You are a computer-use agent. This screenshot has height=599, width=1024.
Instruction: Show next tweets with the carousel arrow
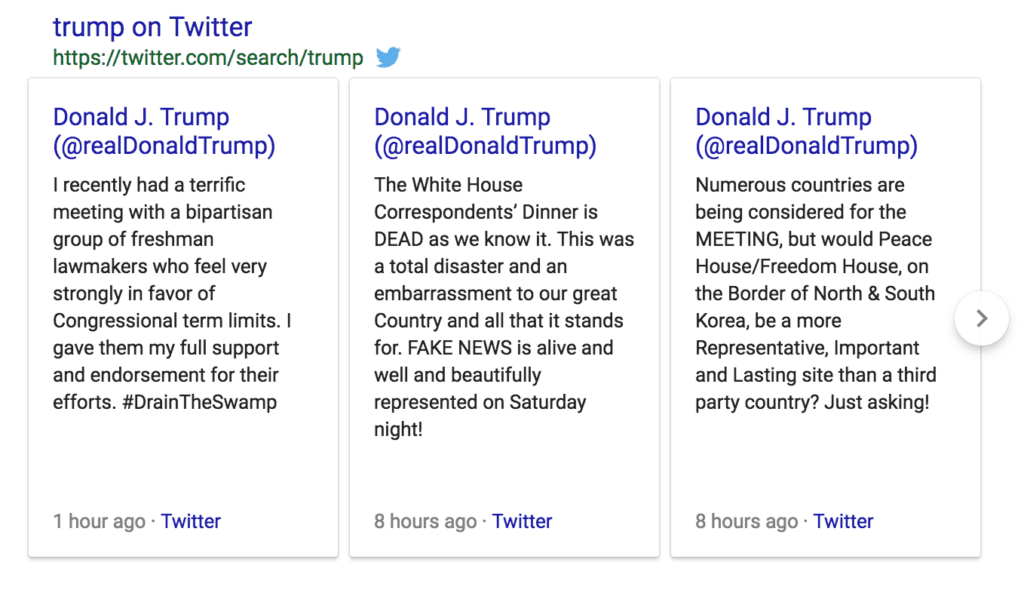981,318
